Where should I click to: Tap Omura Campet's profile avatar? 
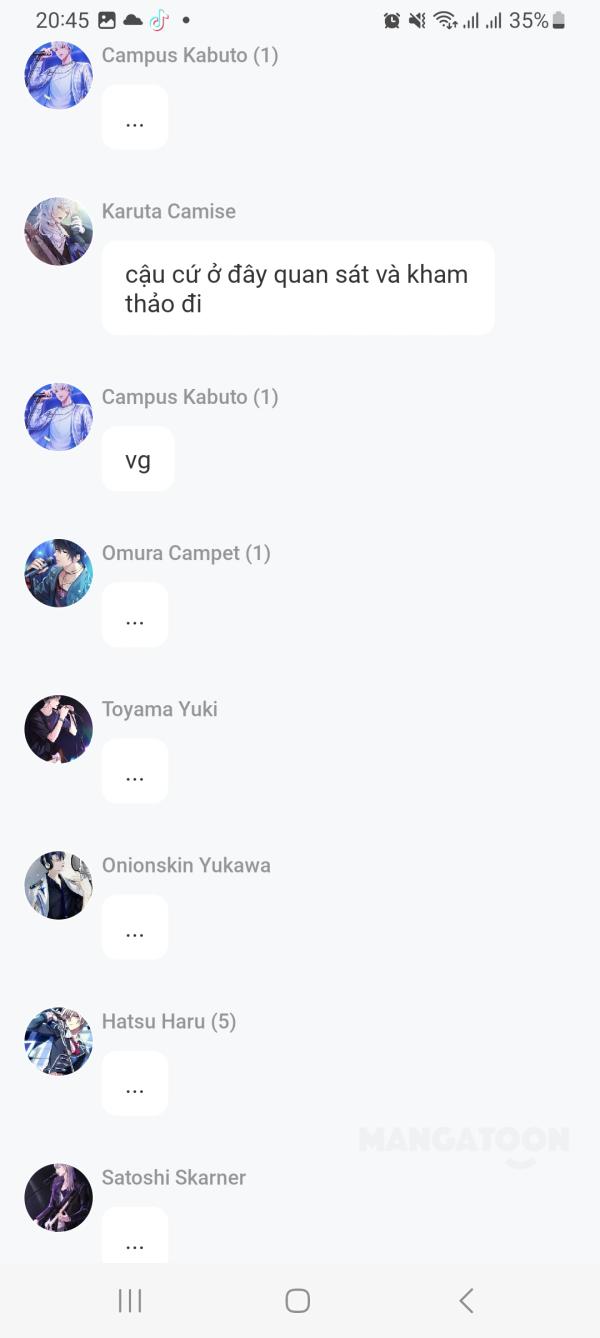[x=59, y=573]
